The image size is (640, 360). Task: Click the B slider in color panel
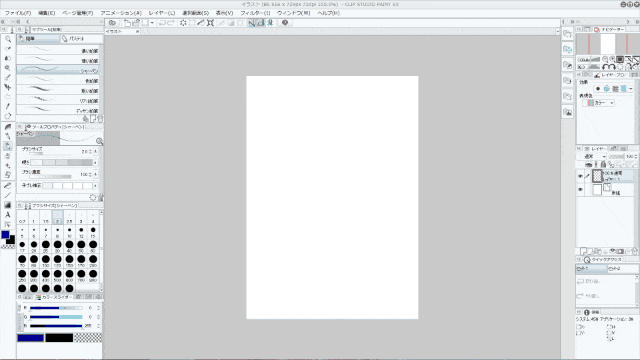[x=56, y=326]
